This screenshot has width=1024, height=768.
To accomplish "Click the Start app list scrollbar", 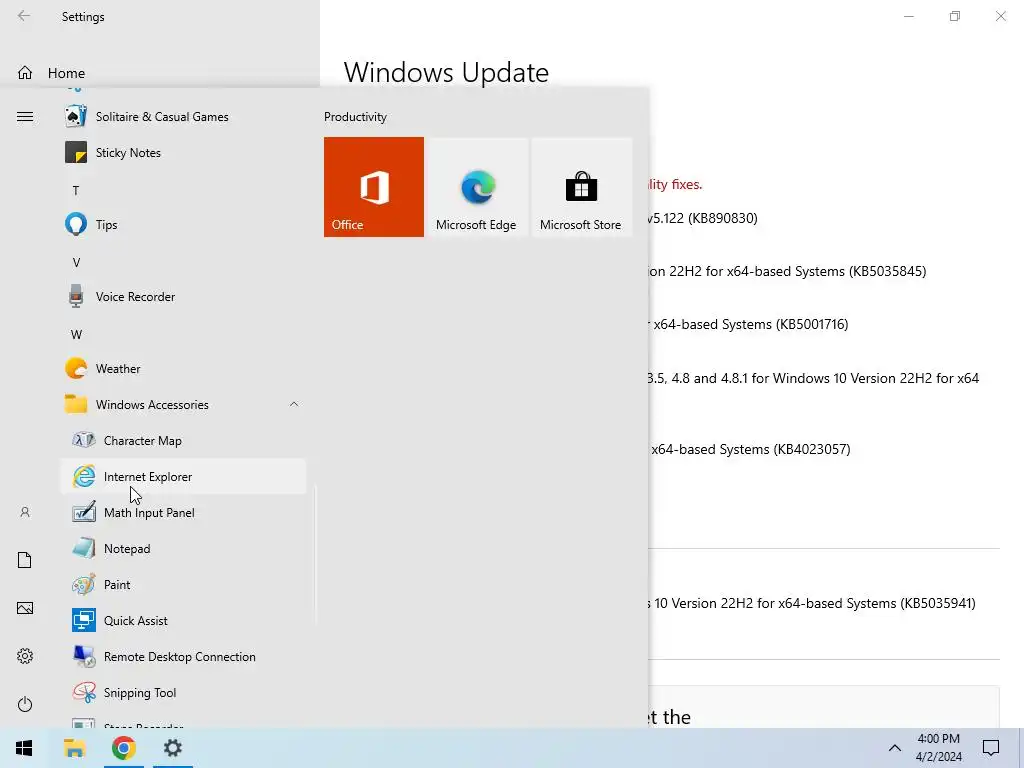I will pos(315,555).
